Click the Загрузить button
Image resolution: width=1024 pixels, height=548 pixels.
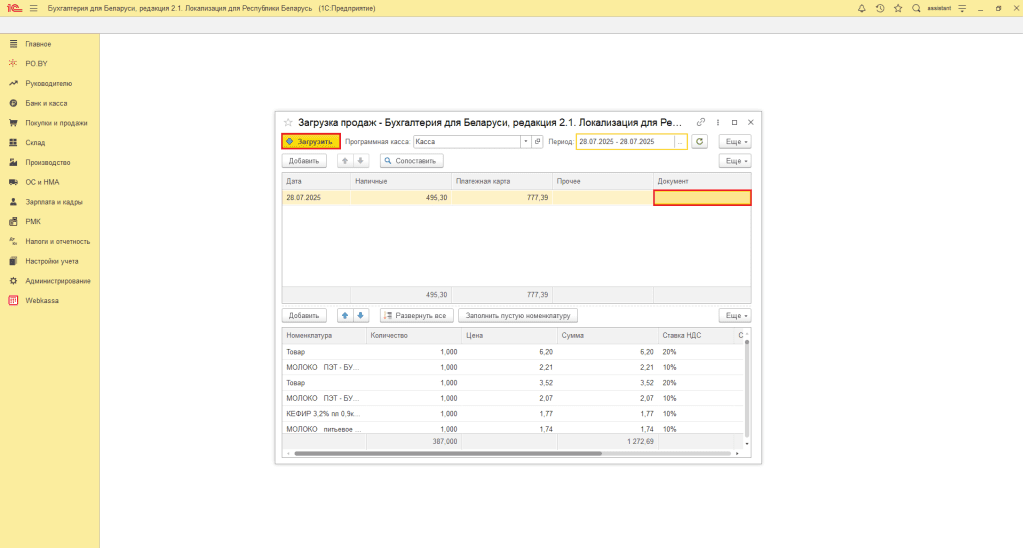(x=311, y=141)
